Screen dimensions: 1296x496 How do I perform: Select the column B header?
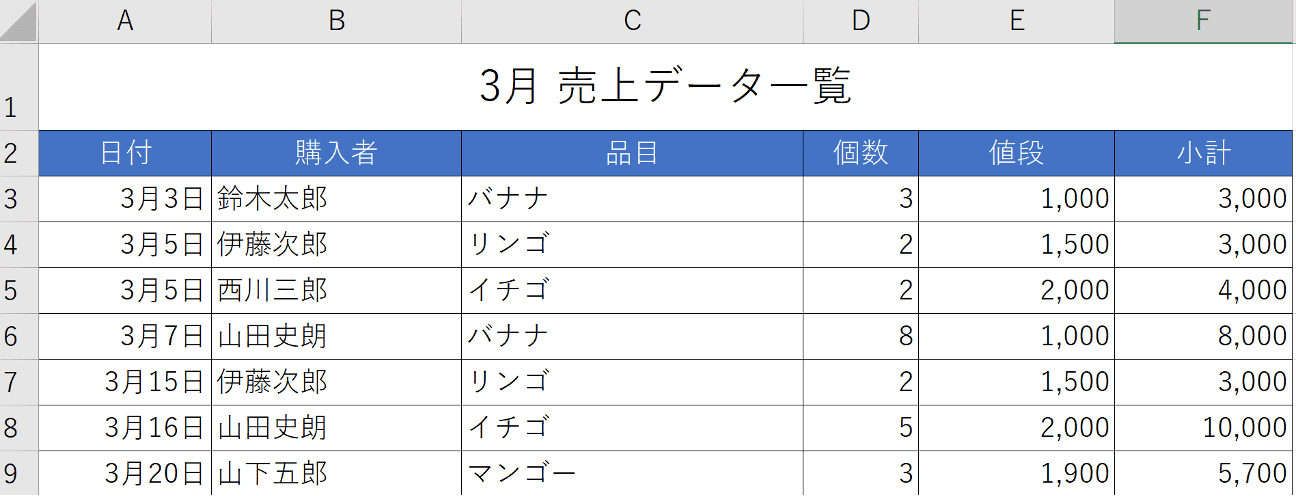pyautogui.click(x=336, y=22)
